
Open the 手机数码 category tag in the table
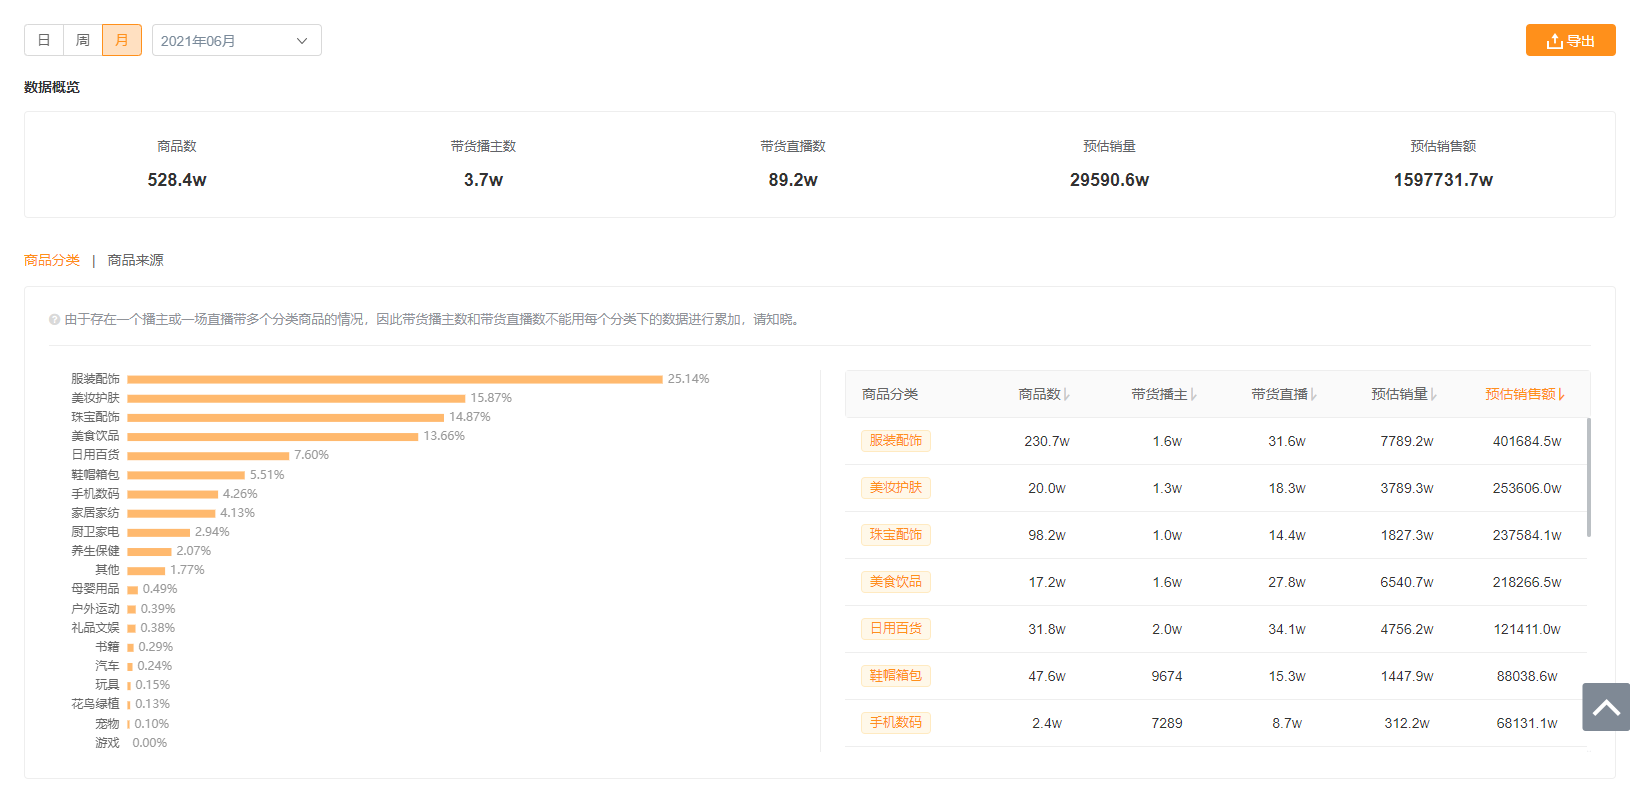896,723
